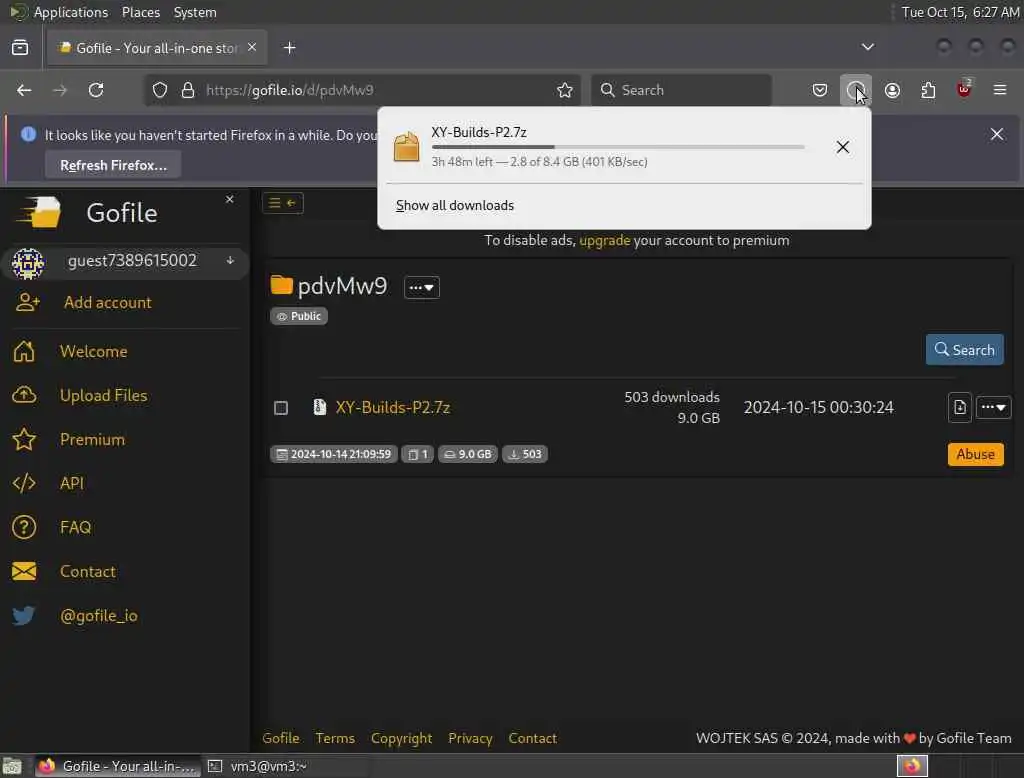Open the Applications menu
Image resolution: width=1024 pixels, height=778 pixels.
click(x=71, y=12)
